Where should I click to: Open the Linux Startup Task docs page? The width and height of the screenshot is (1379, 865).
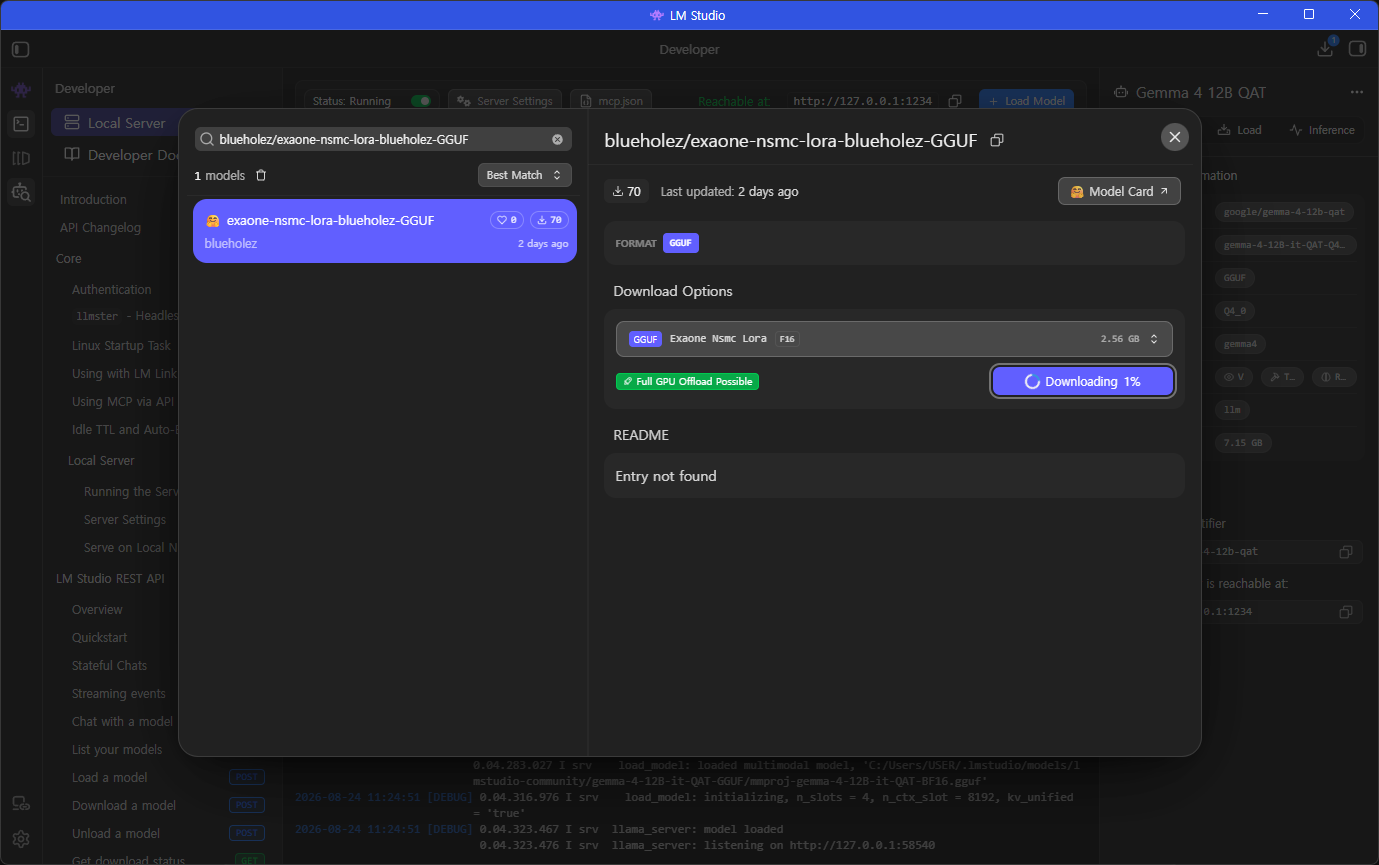coord(121,346)
